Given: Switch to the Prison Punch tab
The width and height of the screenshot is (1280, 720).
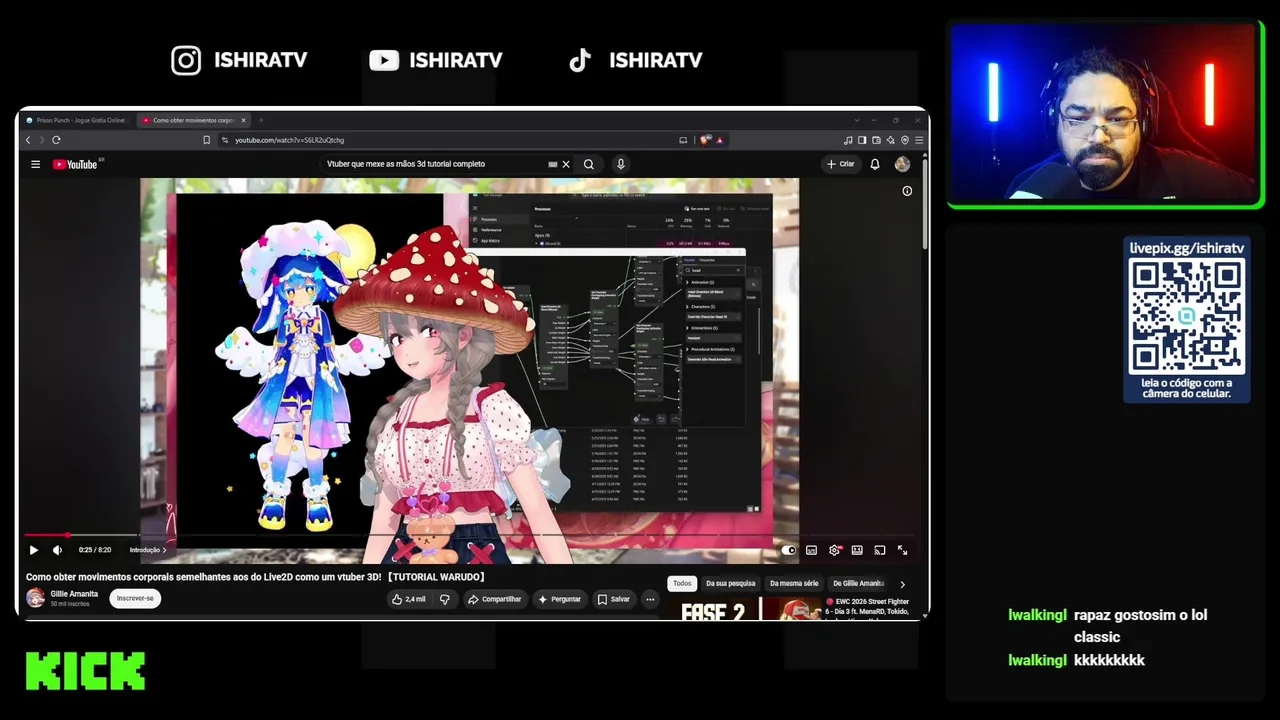Looking at the screenshot, I should [x=75, y=120].
